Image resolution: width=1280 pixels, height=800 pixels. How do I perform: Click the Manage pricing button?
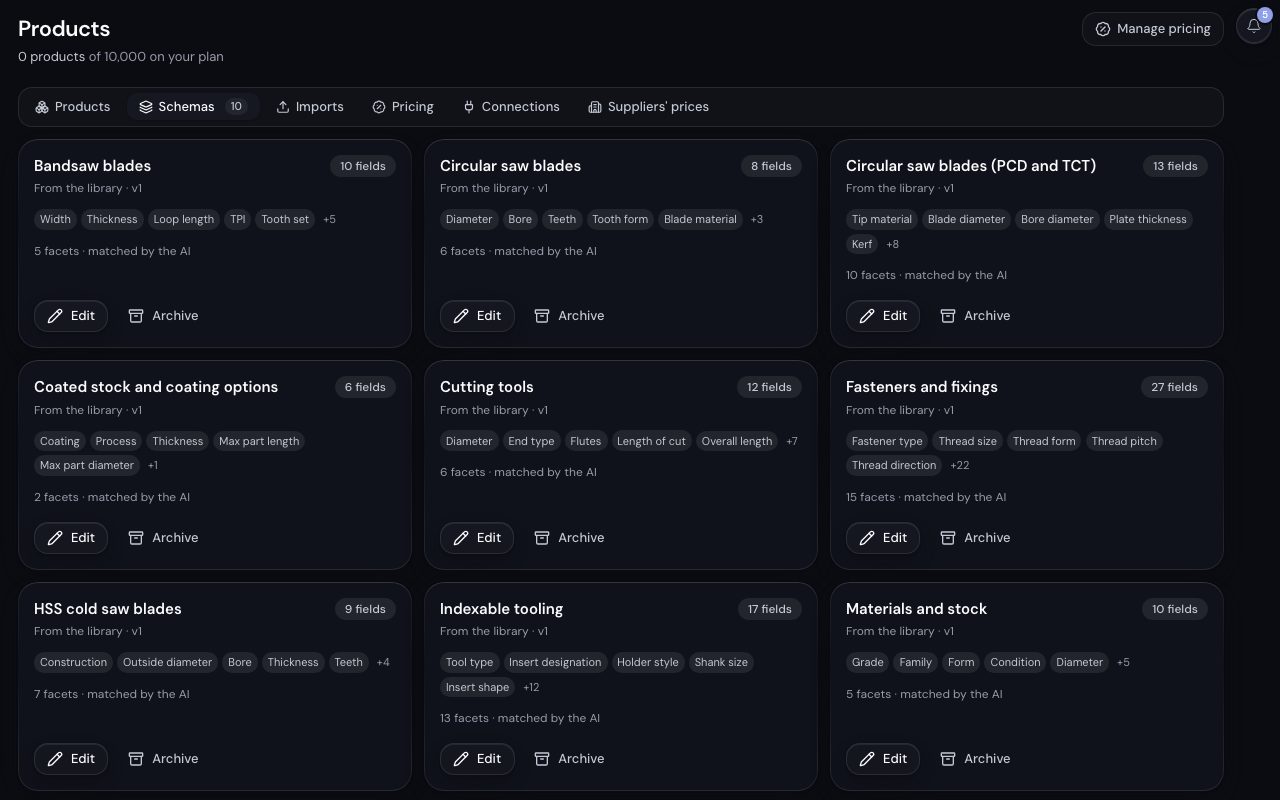(x=1153, y=29)
